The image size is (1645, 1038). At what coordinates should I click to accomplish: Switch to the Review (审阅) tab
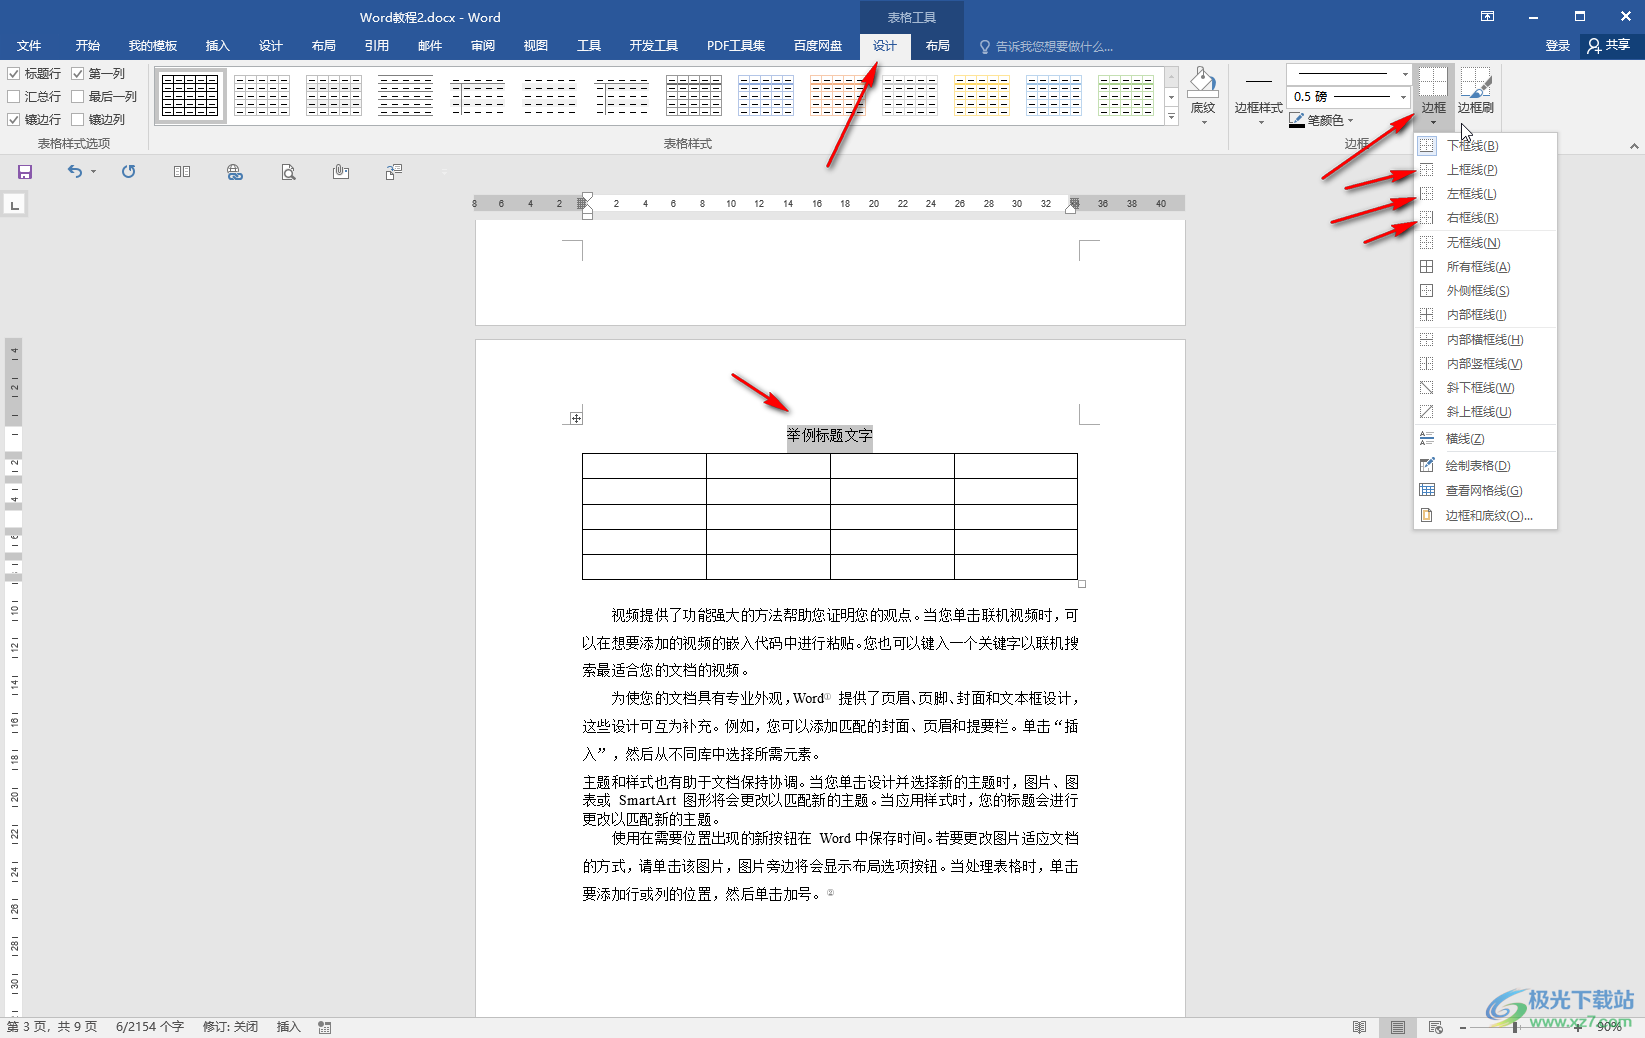[483, 46]
